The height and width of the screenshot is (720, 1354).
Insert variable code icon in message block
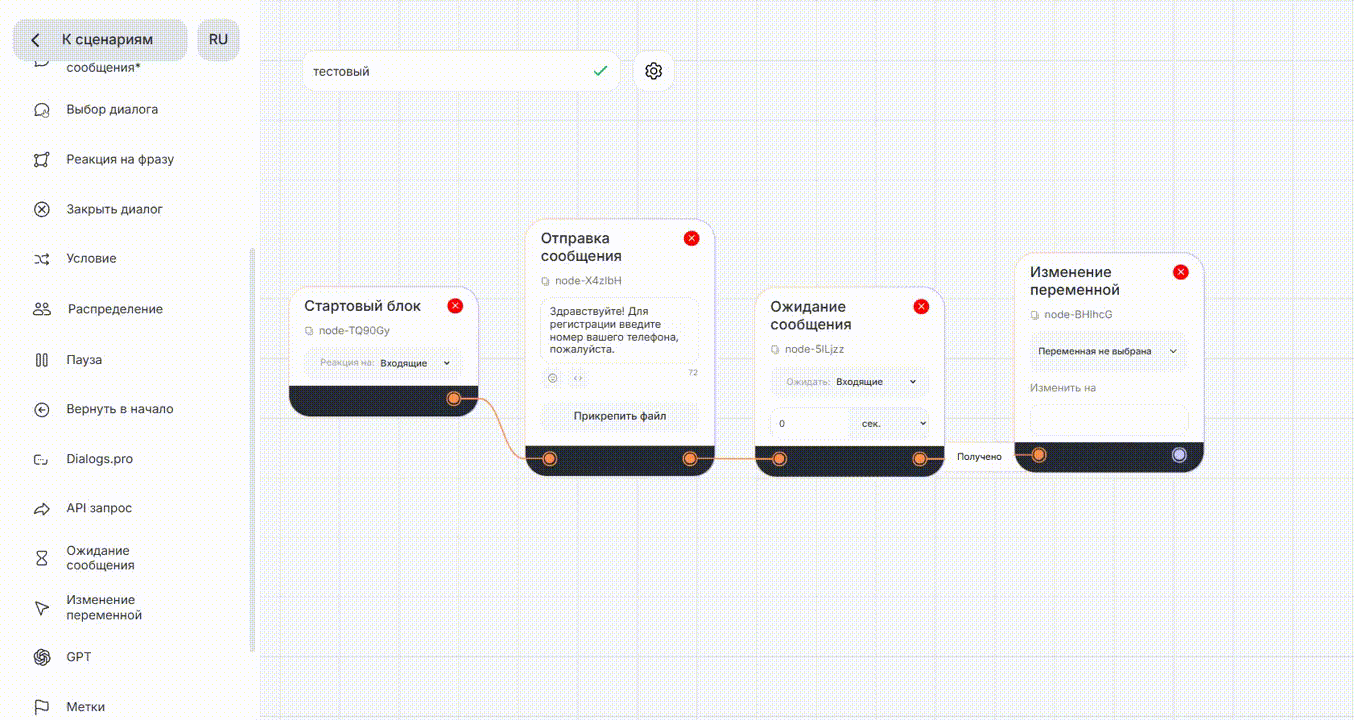pos(578,378)
